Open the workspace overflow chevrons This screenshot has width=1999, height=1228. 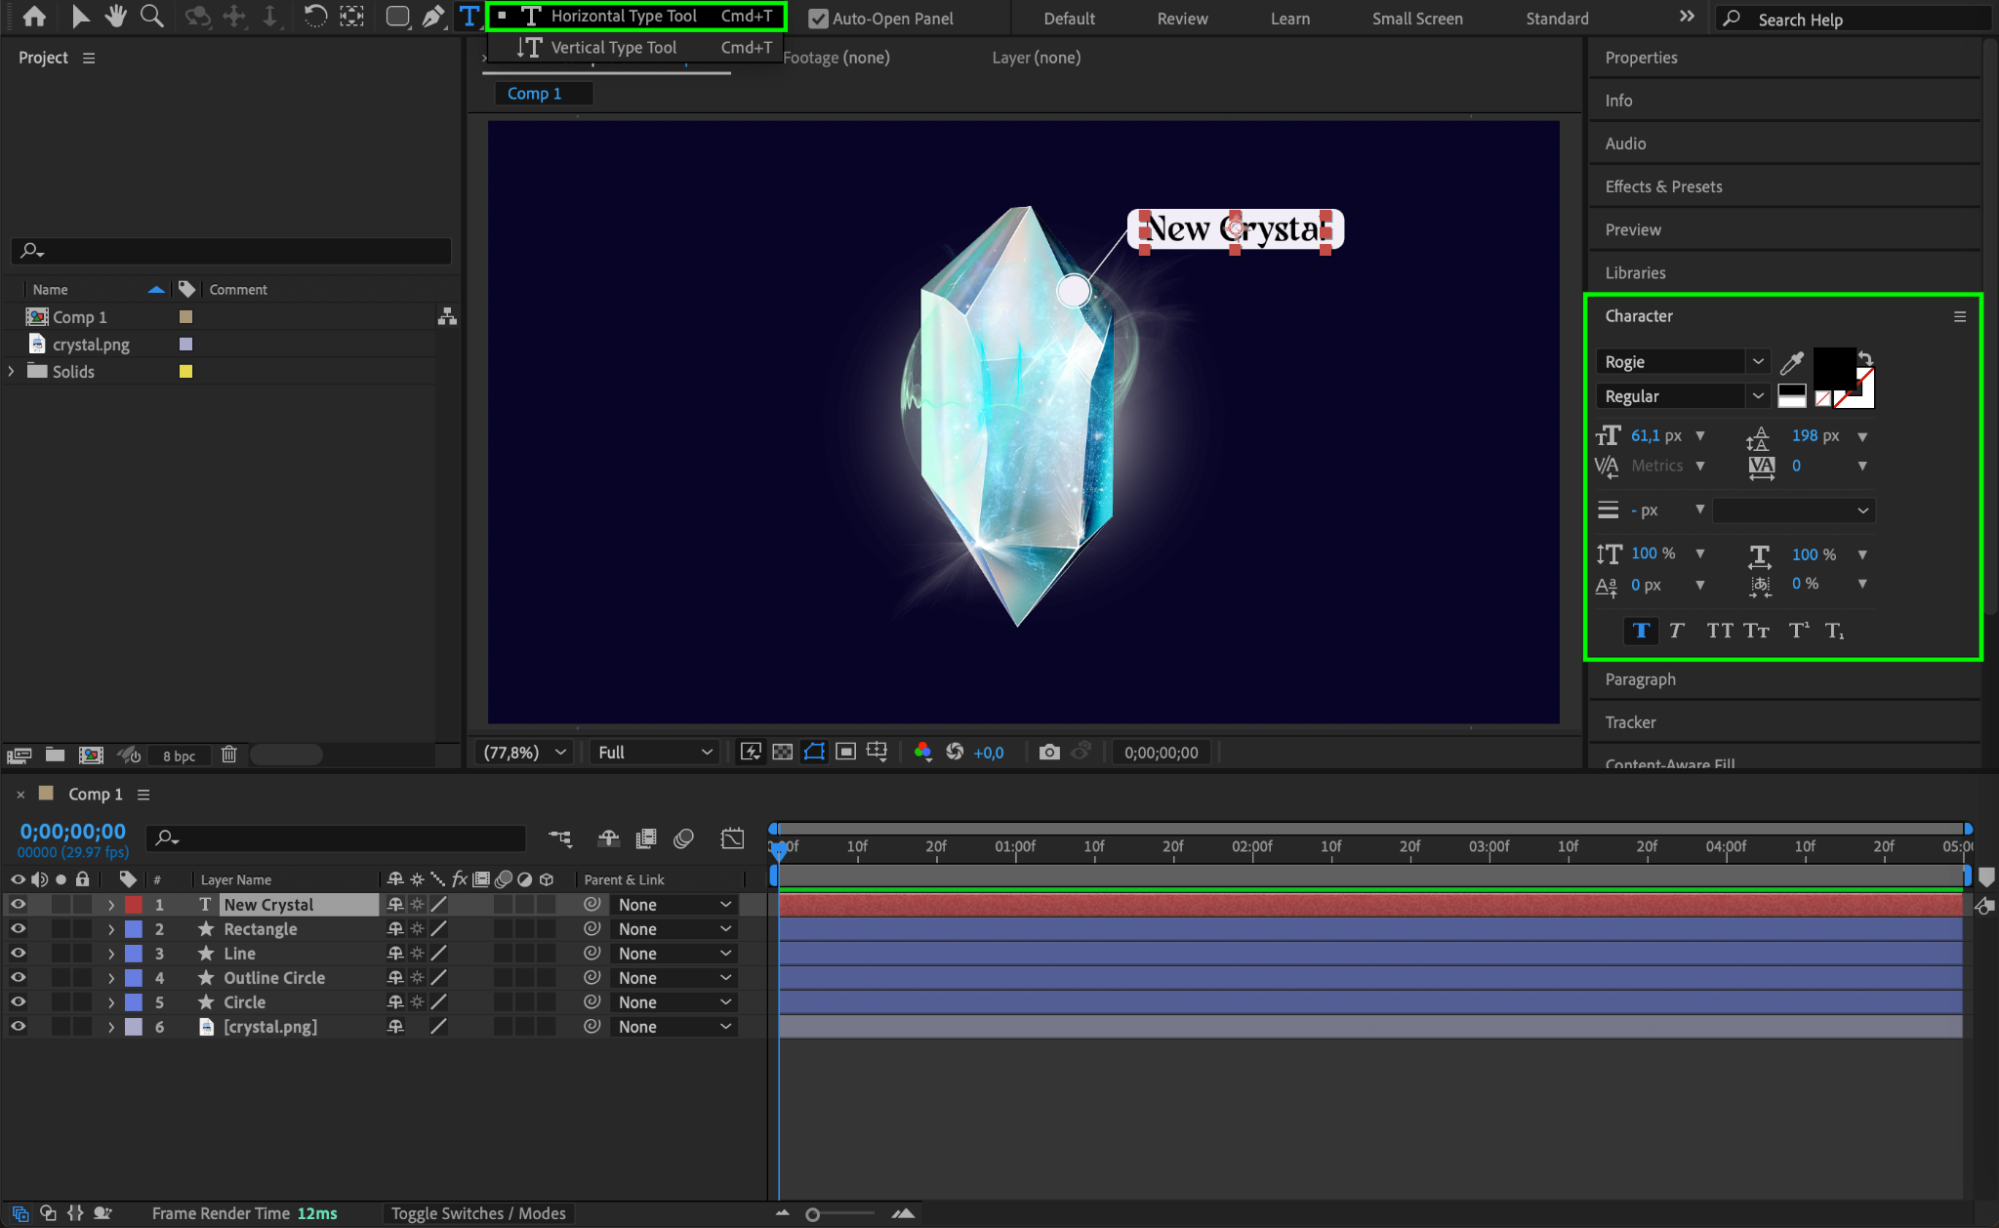pyautogui.click(x=1687, y=16)
